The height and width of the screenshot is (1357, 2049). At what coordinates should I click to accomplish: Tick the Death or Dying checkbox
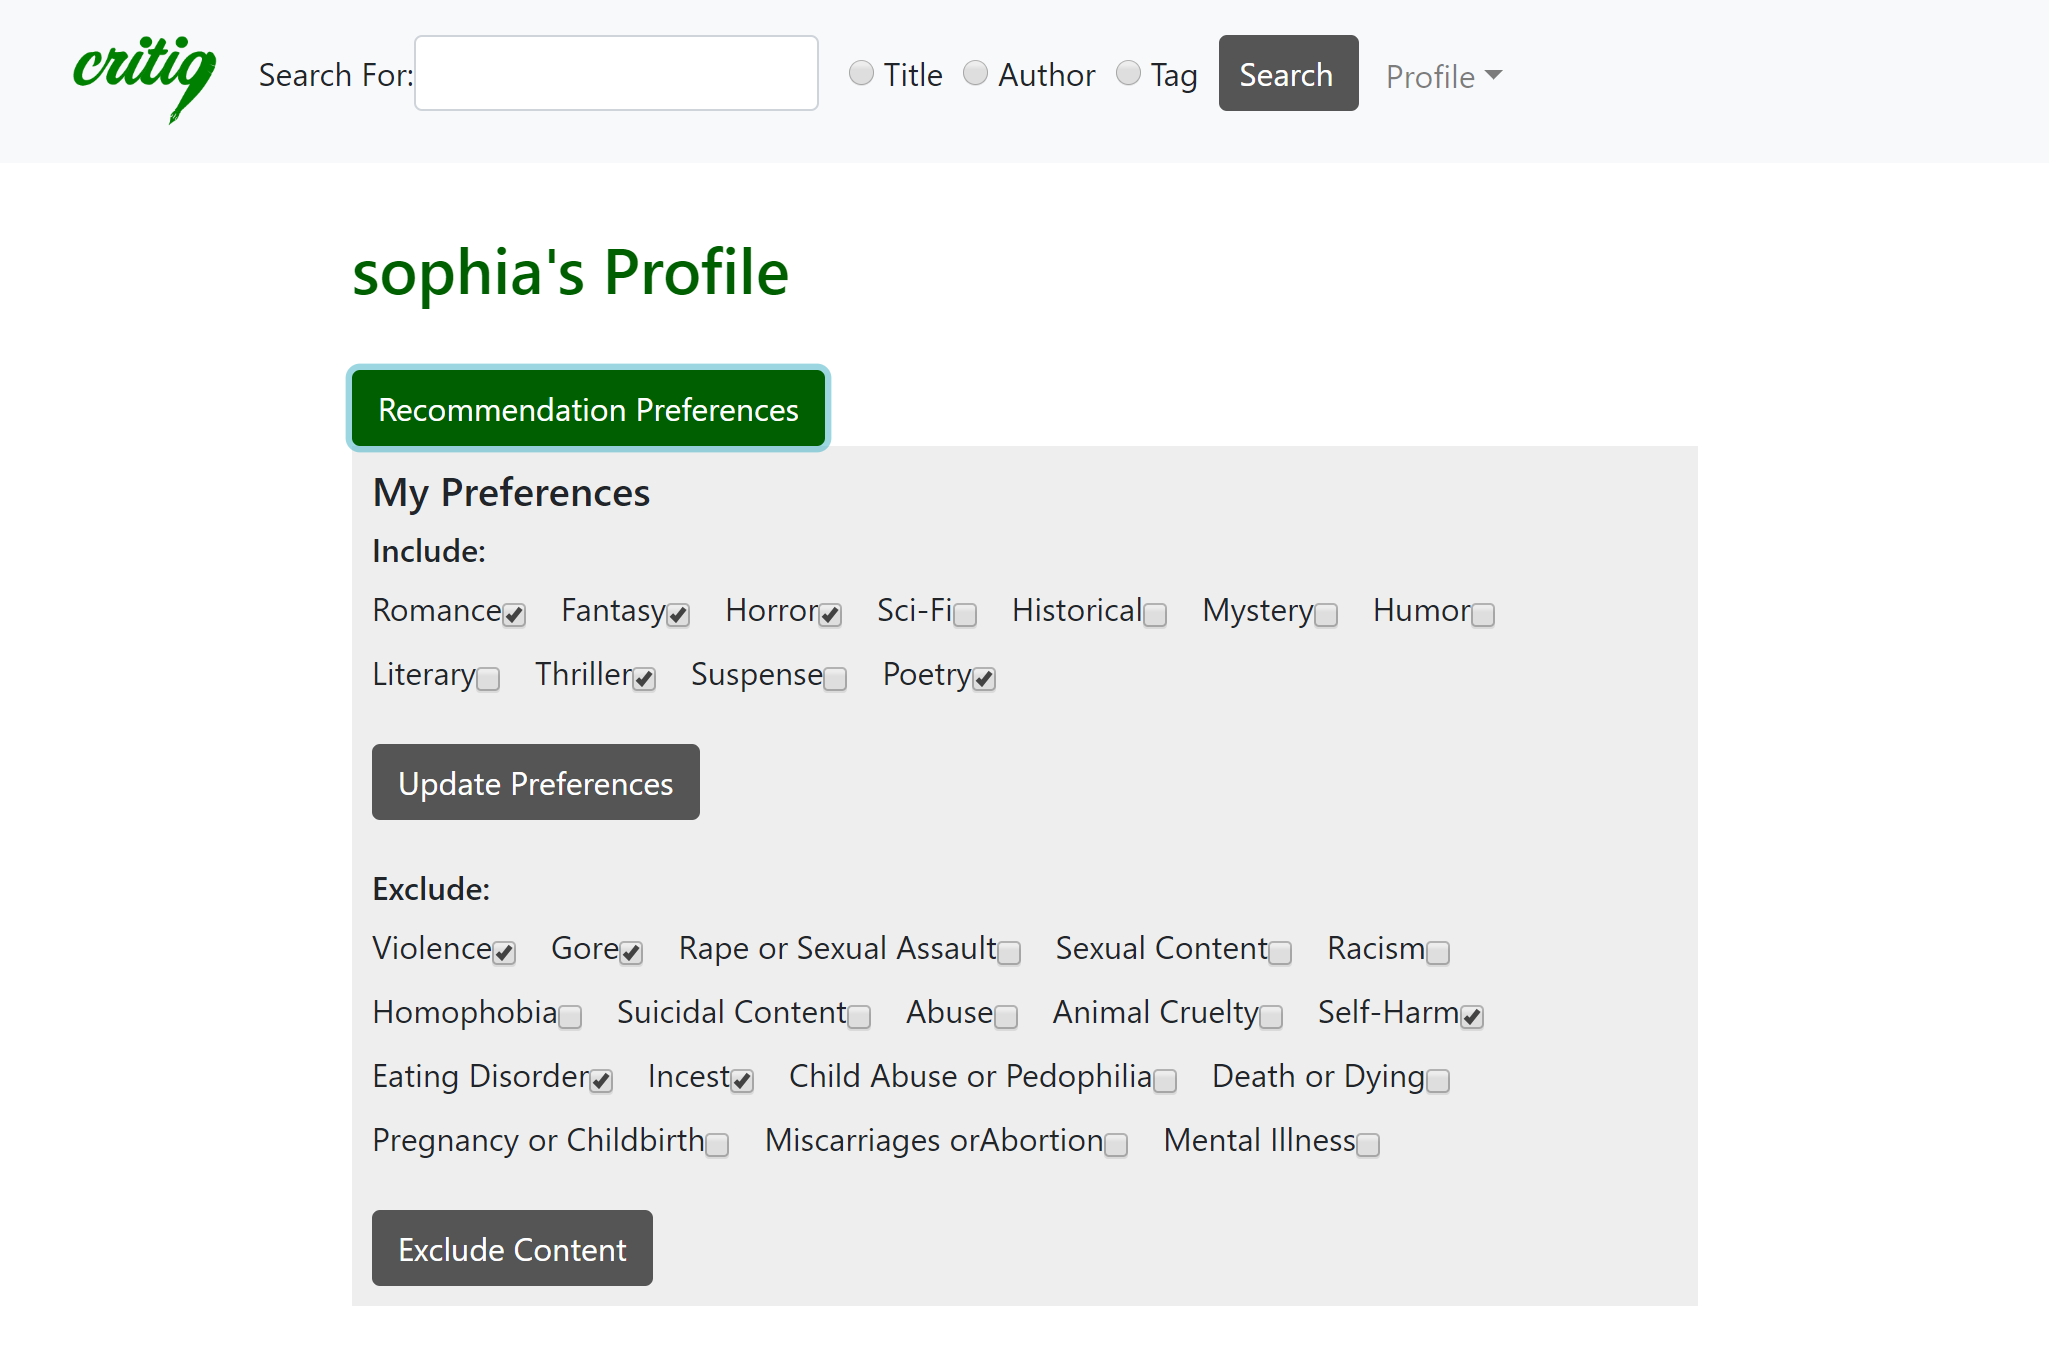[x=1438, y=1081]
